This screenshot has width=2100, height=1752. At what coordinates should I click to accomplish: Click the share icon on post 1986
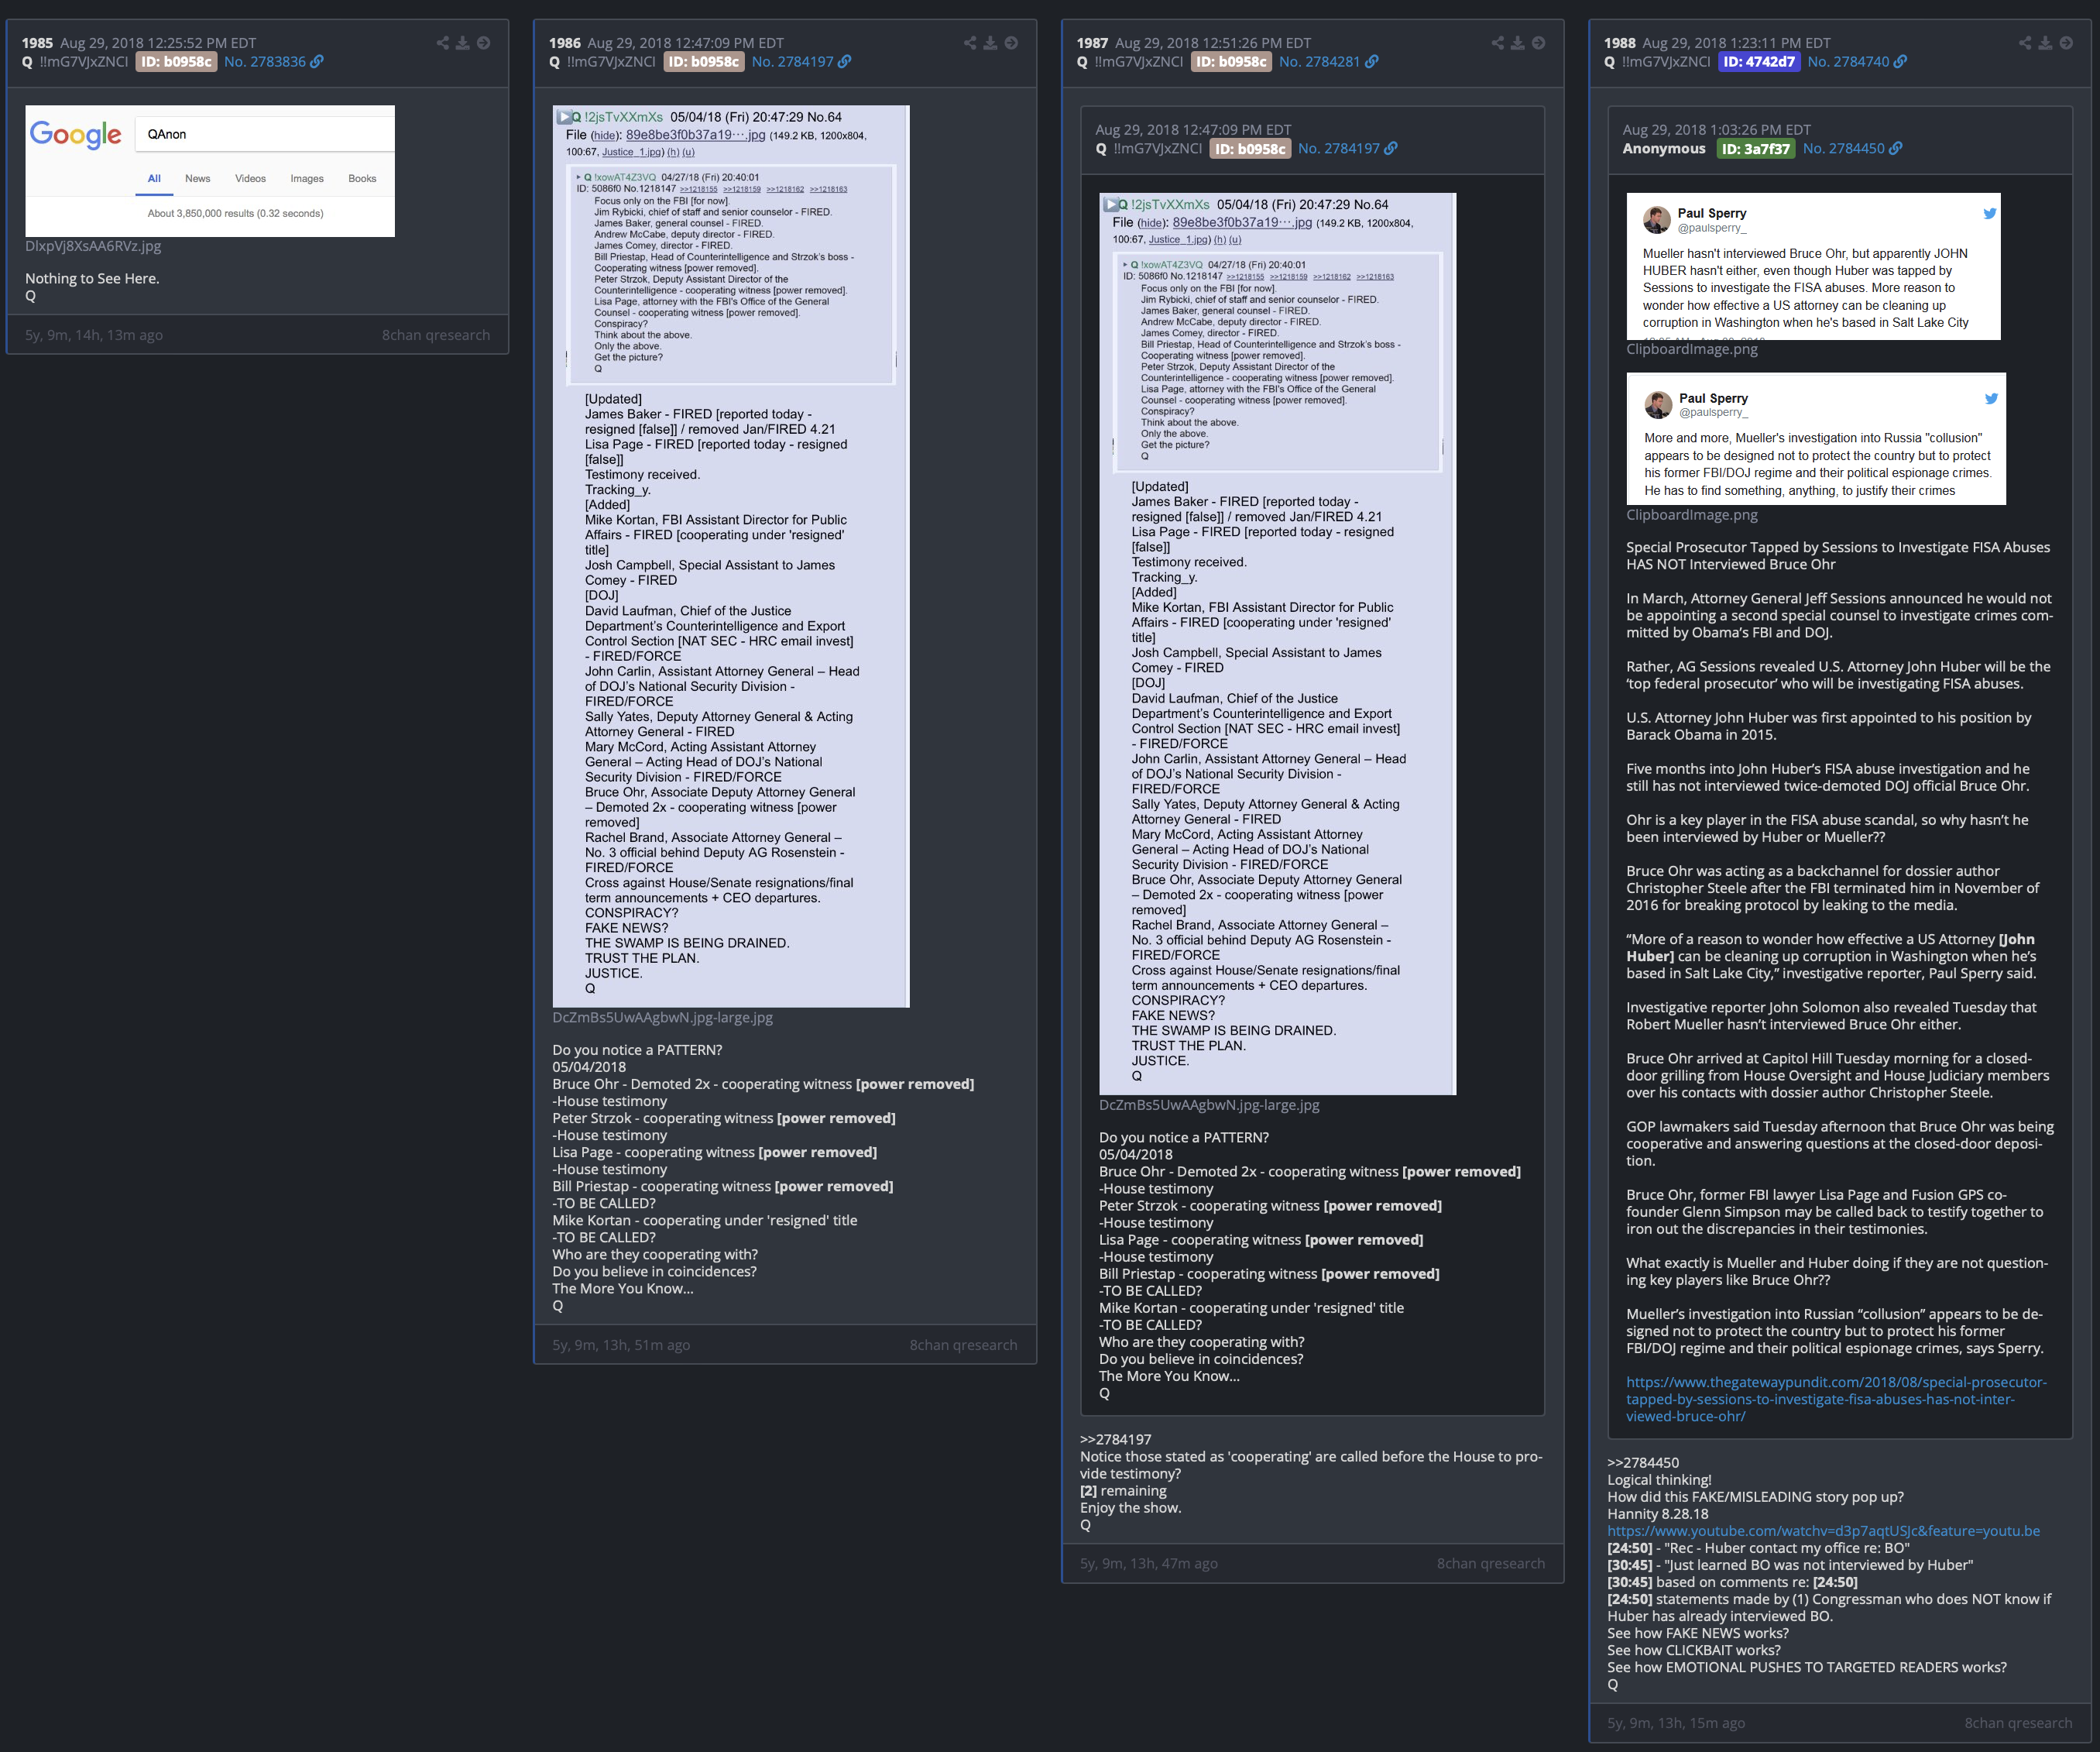(x=970, y=43)
